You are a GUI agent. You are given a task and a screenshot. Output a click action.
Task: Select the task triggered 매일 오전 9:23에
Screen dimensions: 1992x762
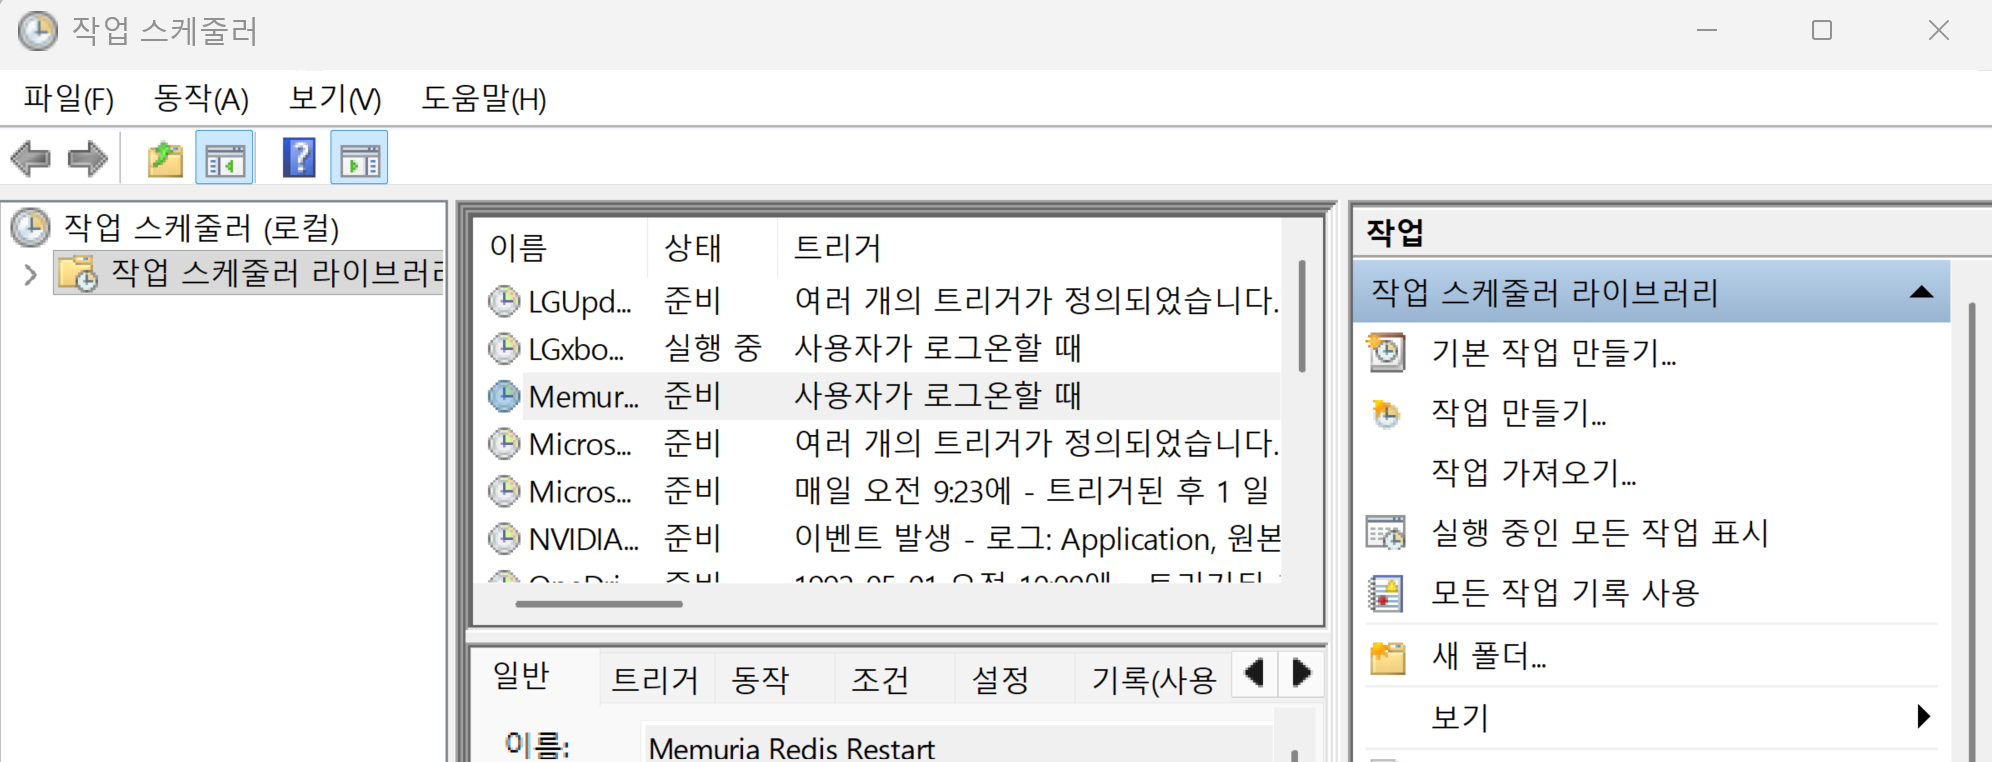click(1032, 491)
